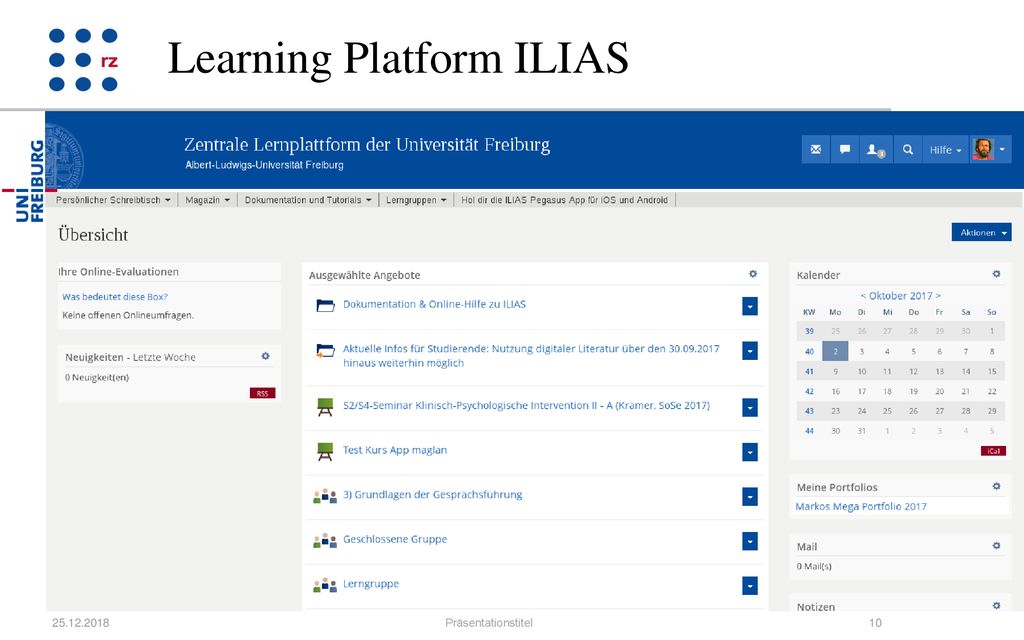The height and width of the screenshot is (640, 1024).
Task: Open Aktuelle Infos für Studierende link
Action: pos(531,356)
